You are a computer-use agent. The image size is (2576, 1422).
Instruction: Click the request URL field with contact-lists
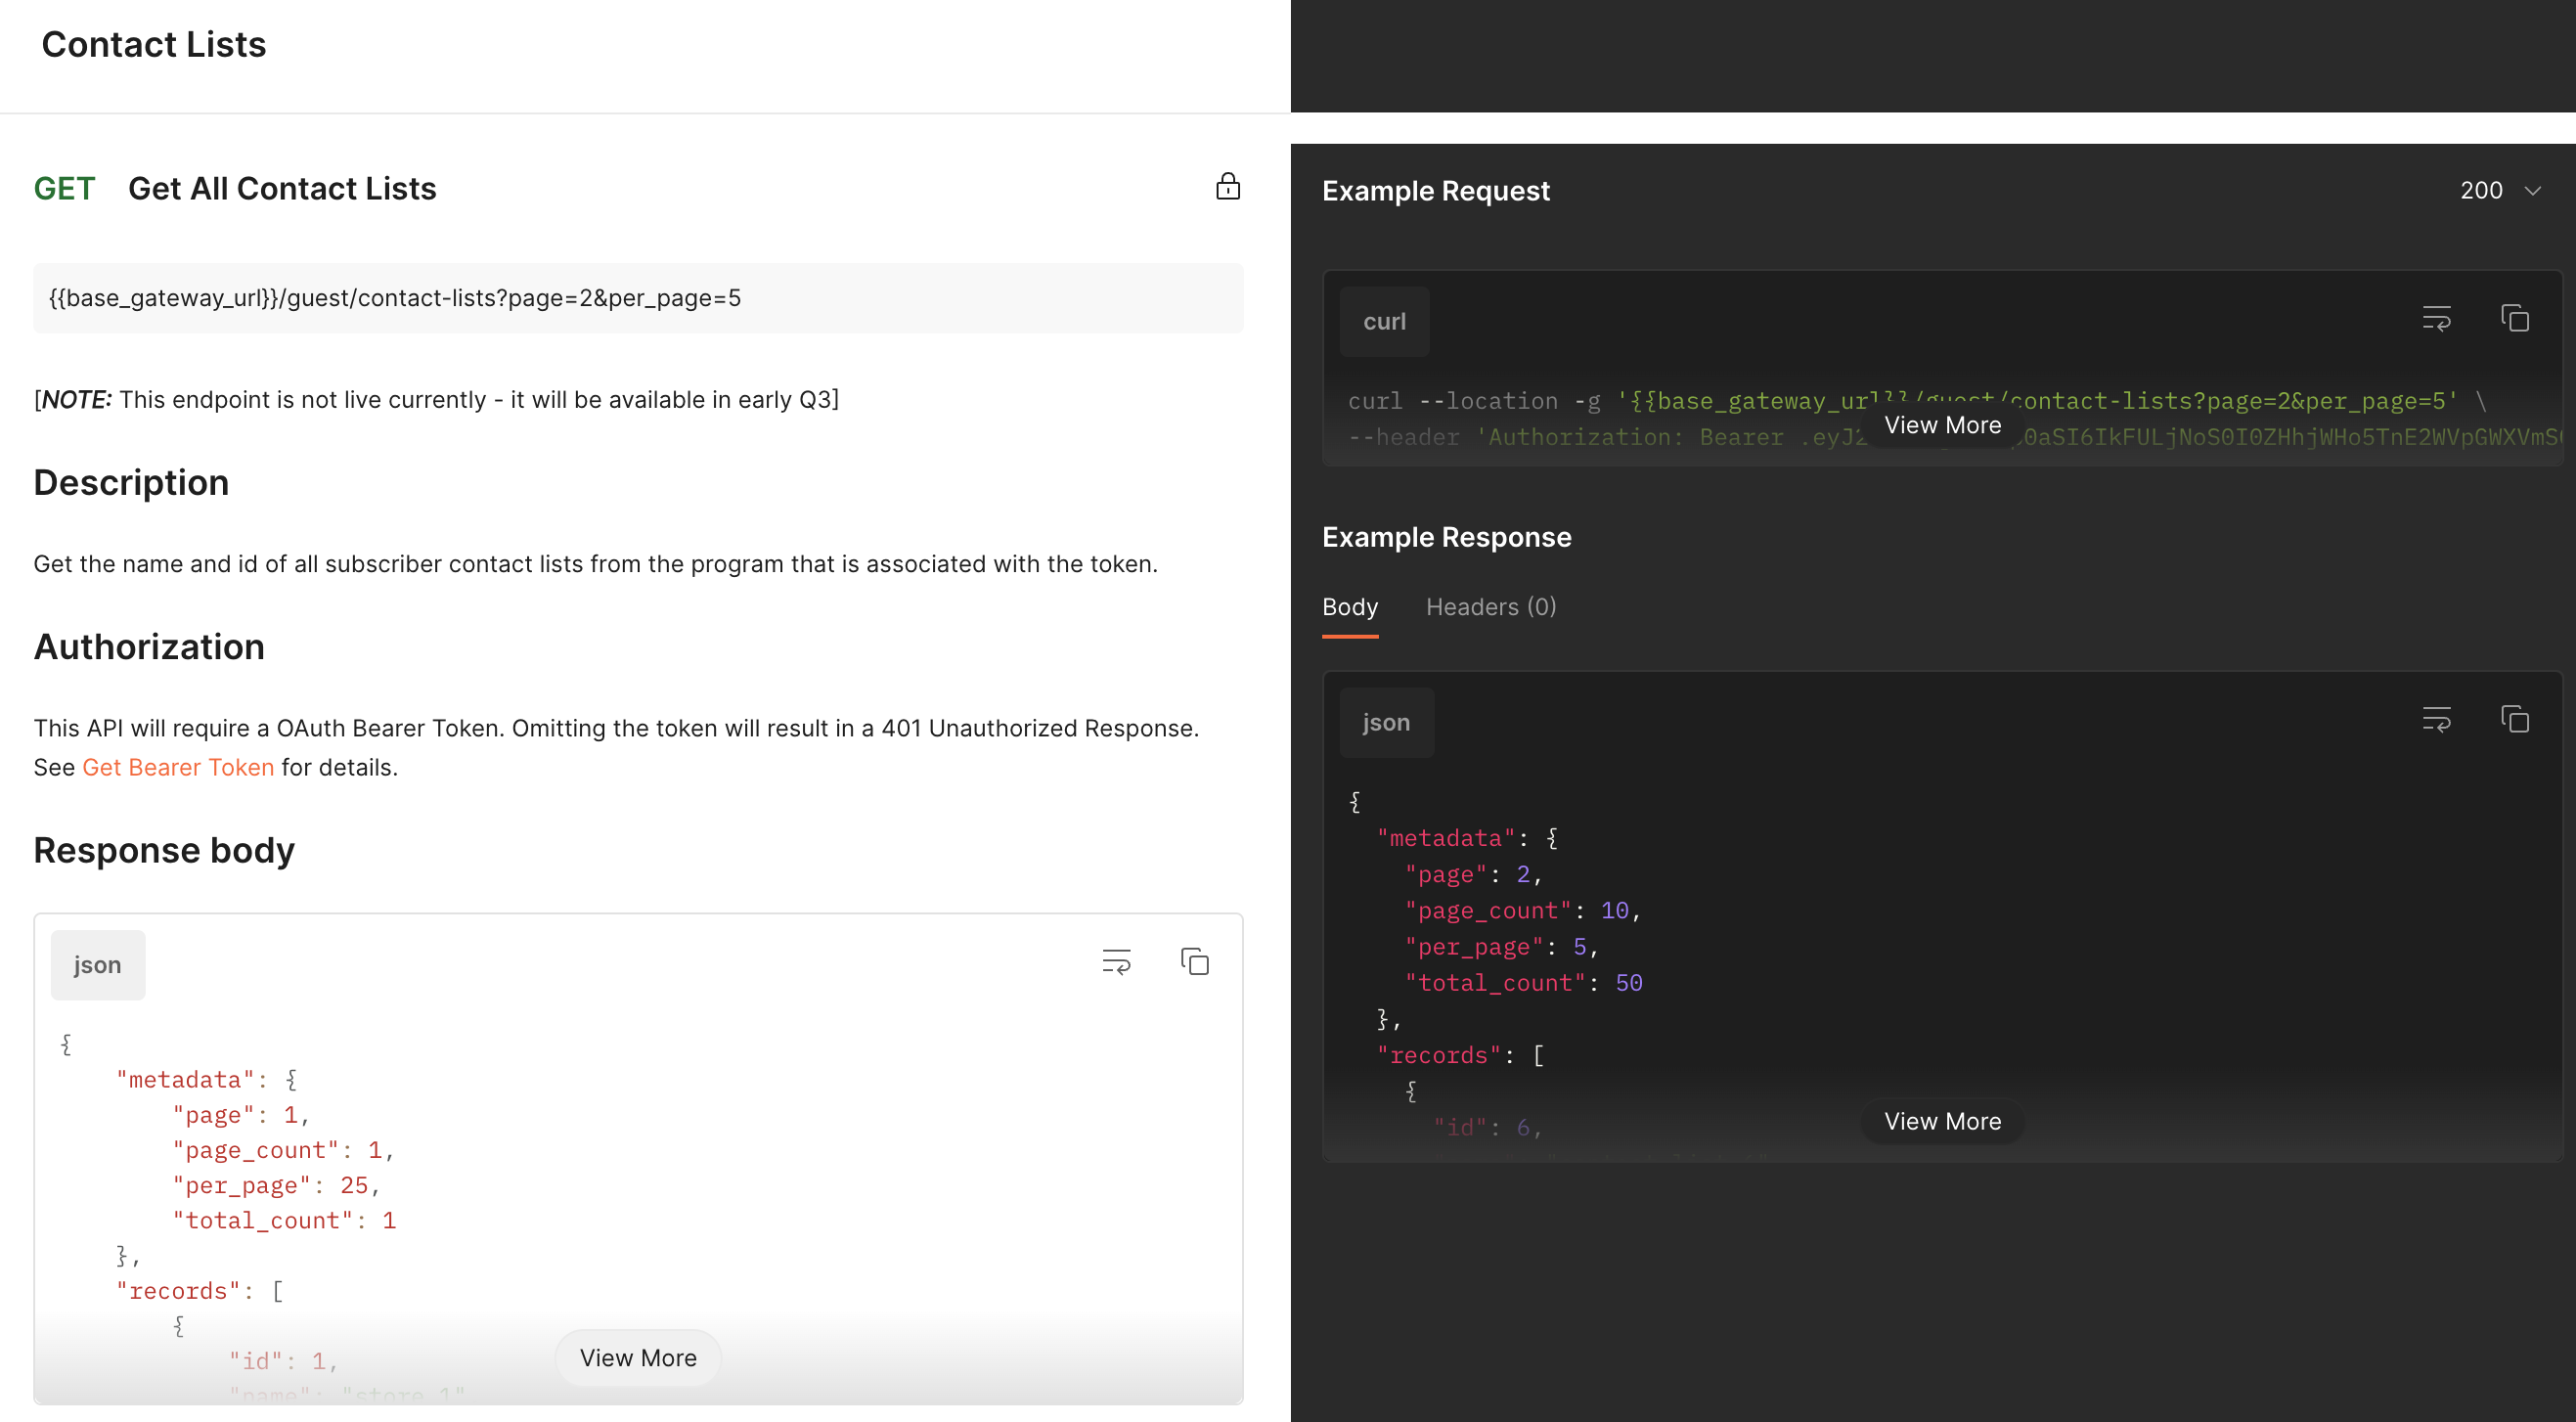coord(638,298)
